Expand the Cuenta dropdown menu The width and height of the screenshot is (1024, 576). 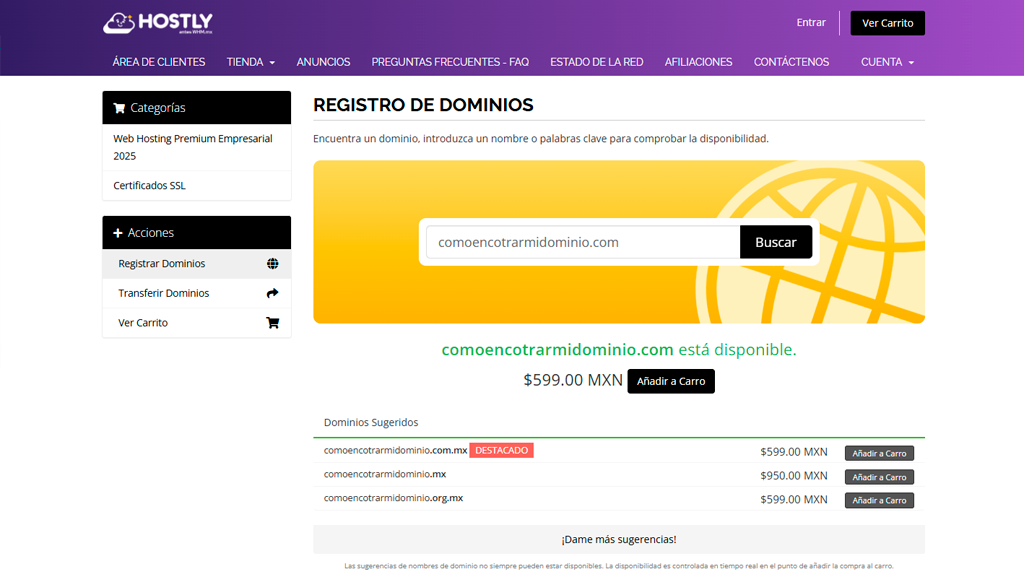click(x=887, y=62)
